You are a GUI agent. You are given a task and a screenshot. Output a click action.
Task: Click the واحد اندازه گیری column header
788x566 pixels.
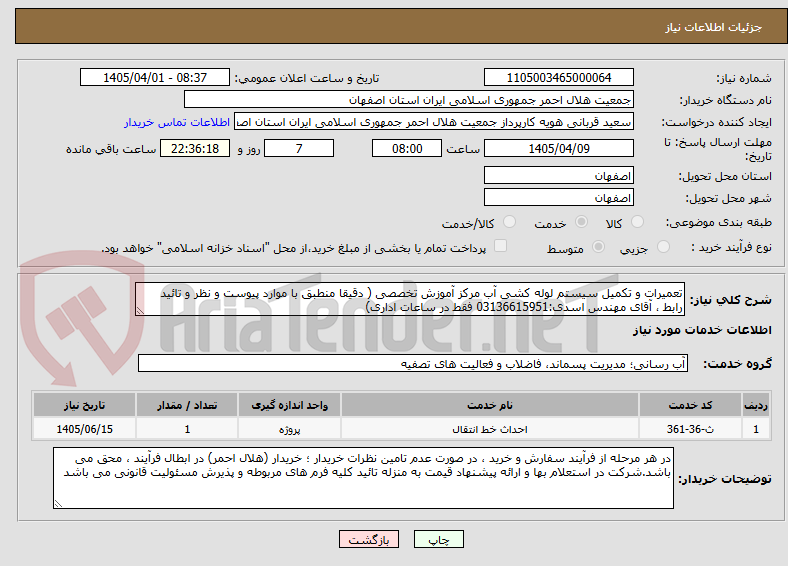pyautogui.click(x=289, y=405)
